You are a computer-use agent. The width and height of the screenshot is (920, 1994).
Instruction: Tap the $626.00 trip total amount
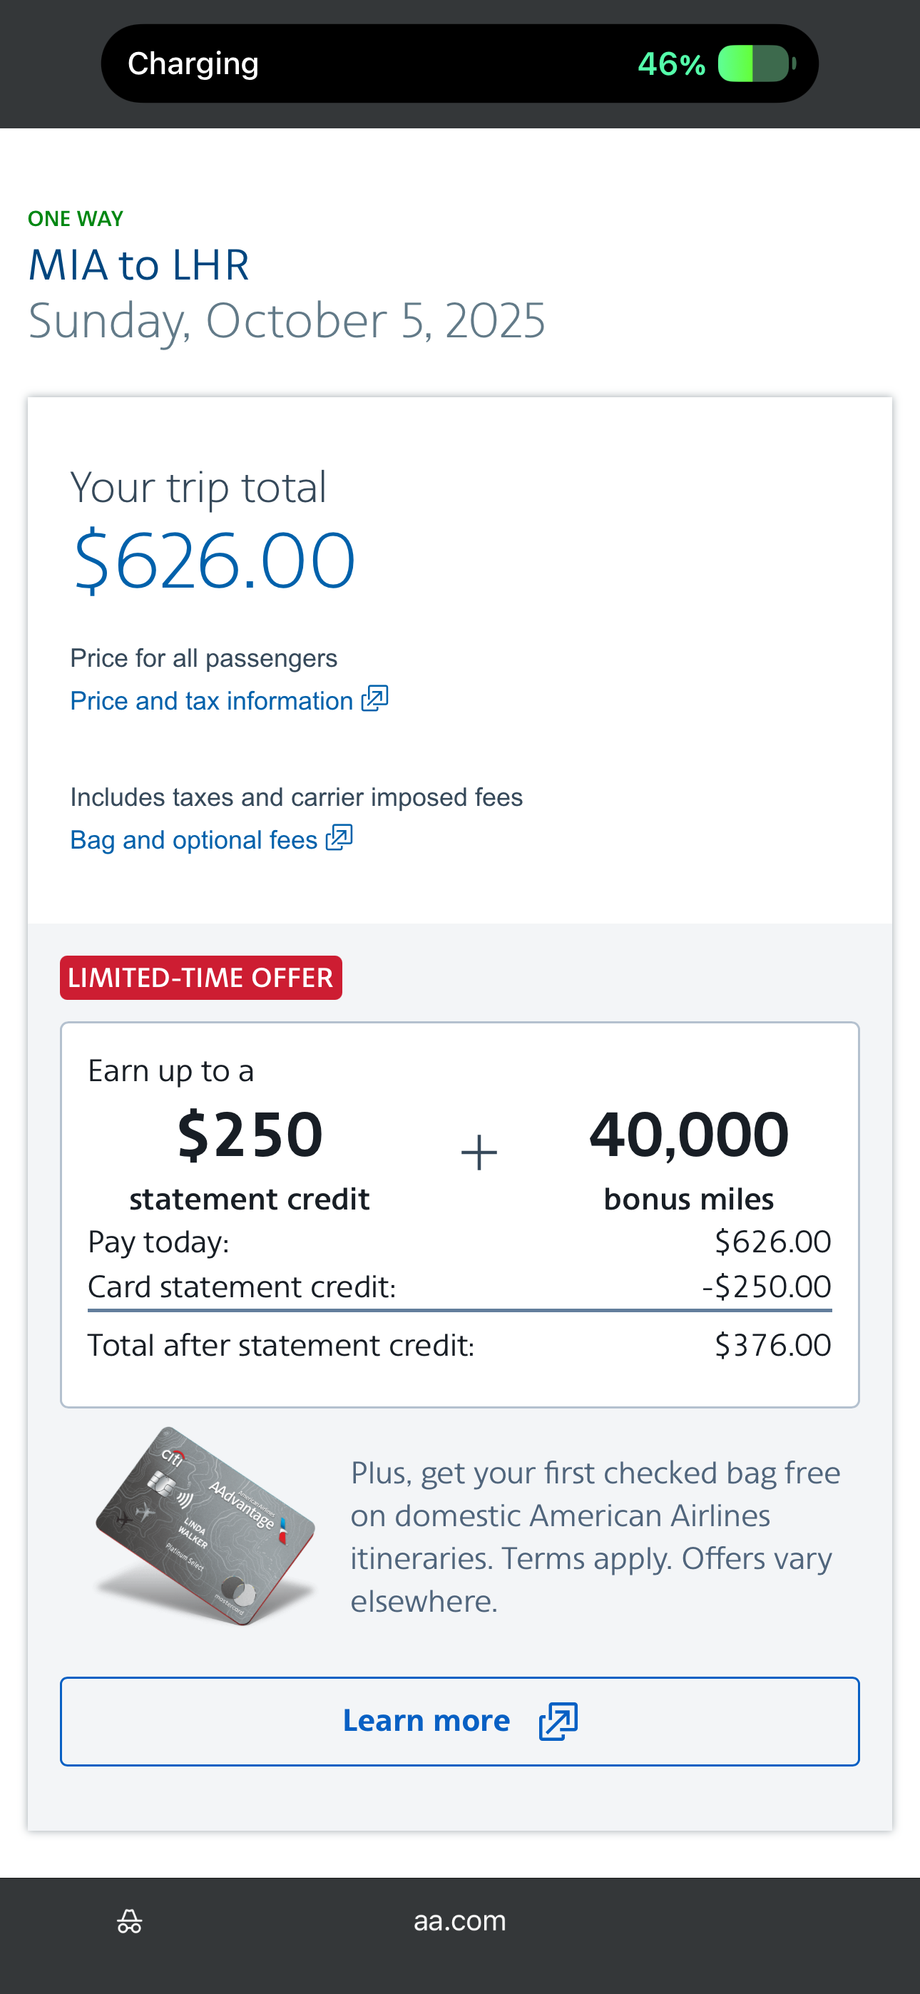(214, 561)
